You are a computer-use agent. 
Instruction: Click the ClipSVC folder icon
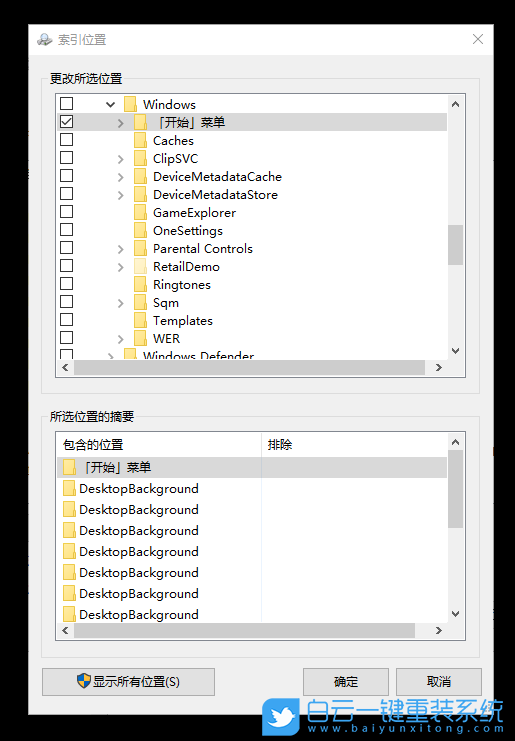coord(140,158)
